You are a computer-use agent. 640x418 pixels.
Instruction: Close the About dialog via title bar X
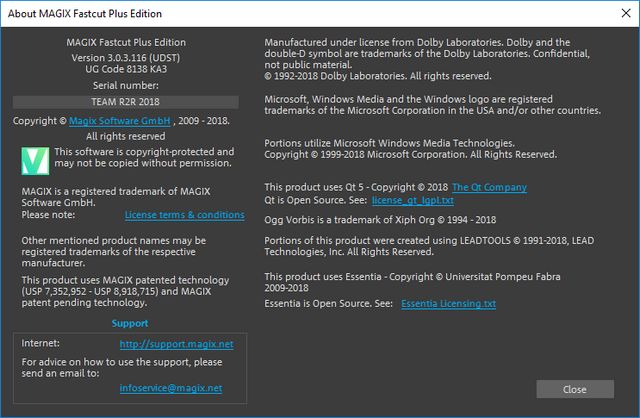pos(616,14)
